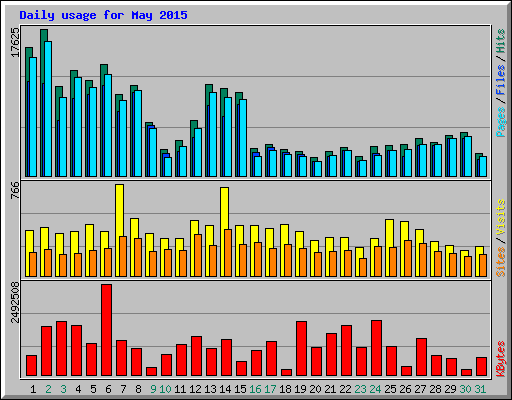Image resolution: width=512 pixels, height=400 pixels.
Task: Click the red KBytes bar for day 27
Action: click(x=422, y=357)
